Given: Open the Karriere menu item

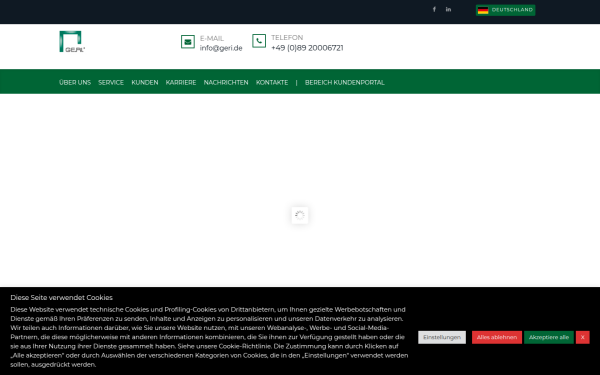Looking at the screenshot, I should 181,82.
